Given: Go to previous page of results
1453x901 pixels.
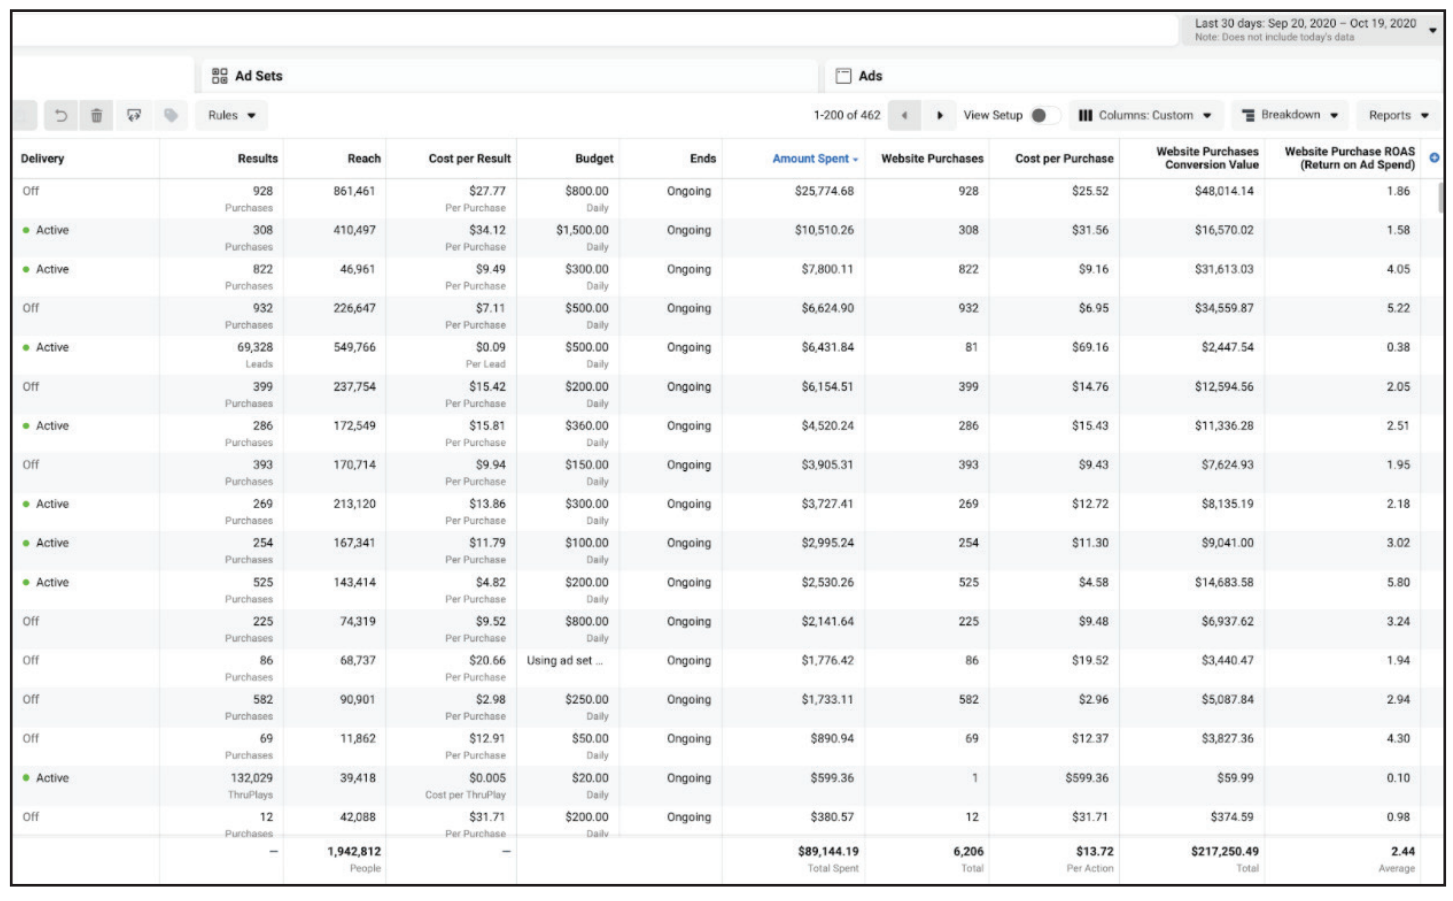Looking at the screenshot, I should [x=904, y=116].
